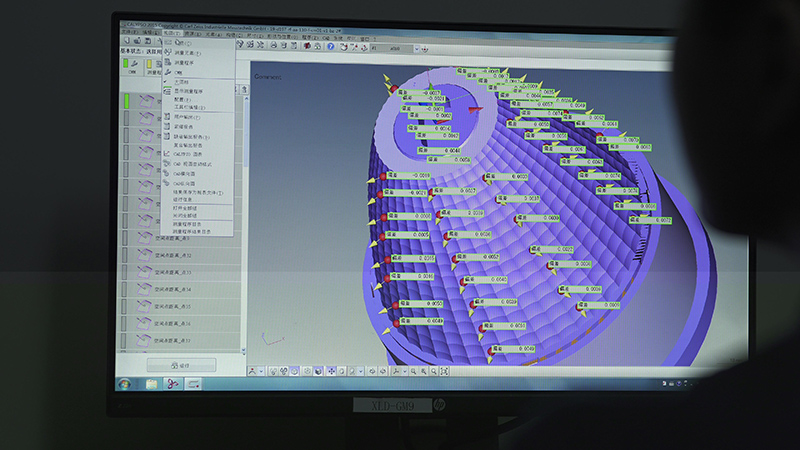Click the sphere icon next to the pan tool
This screenshot has width=800, height=450.
pos(342,371)
